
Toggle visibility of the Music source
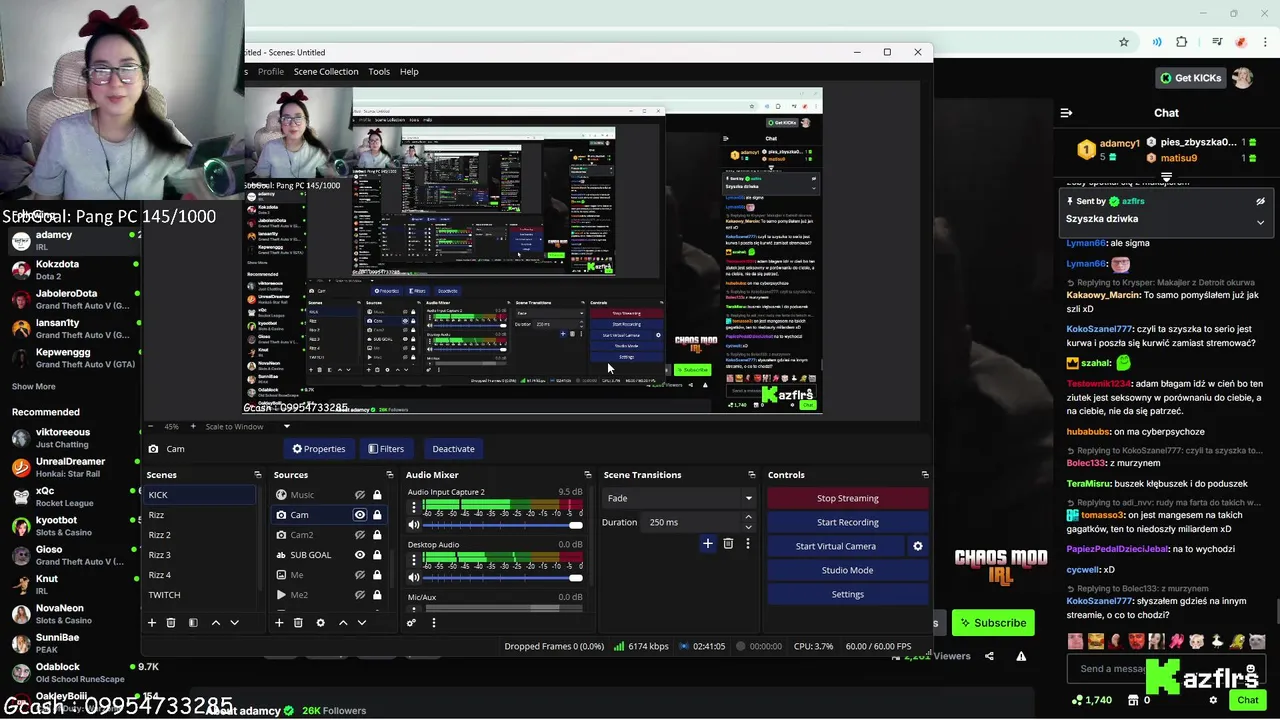pyautogui.click(x=360, y=495)
